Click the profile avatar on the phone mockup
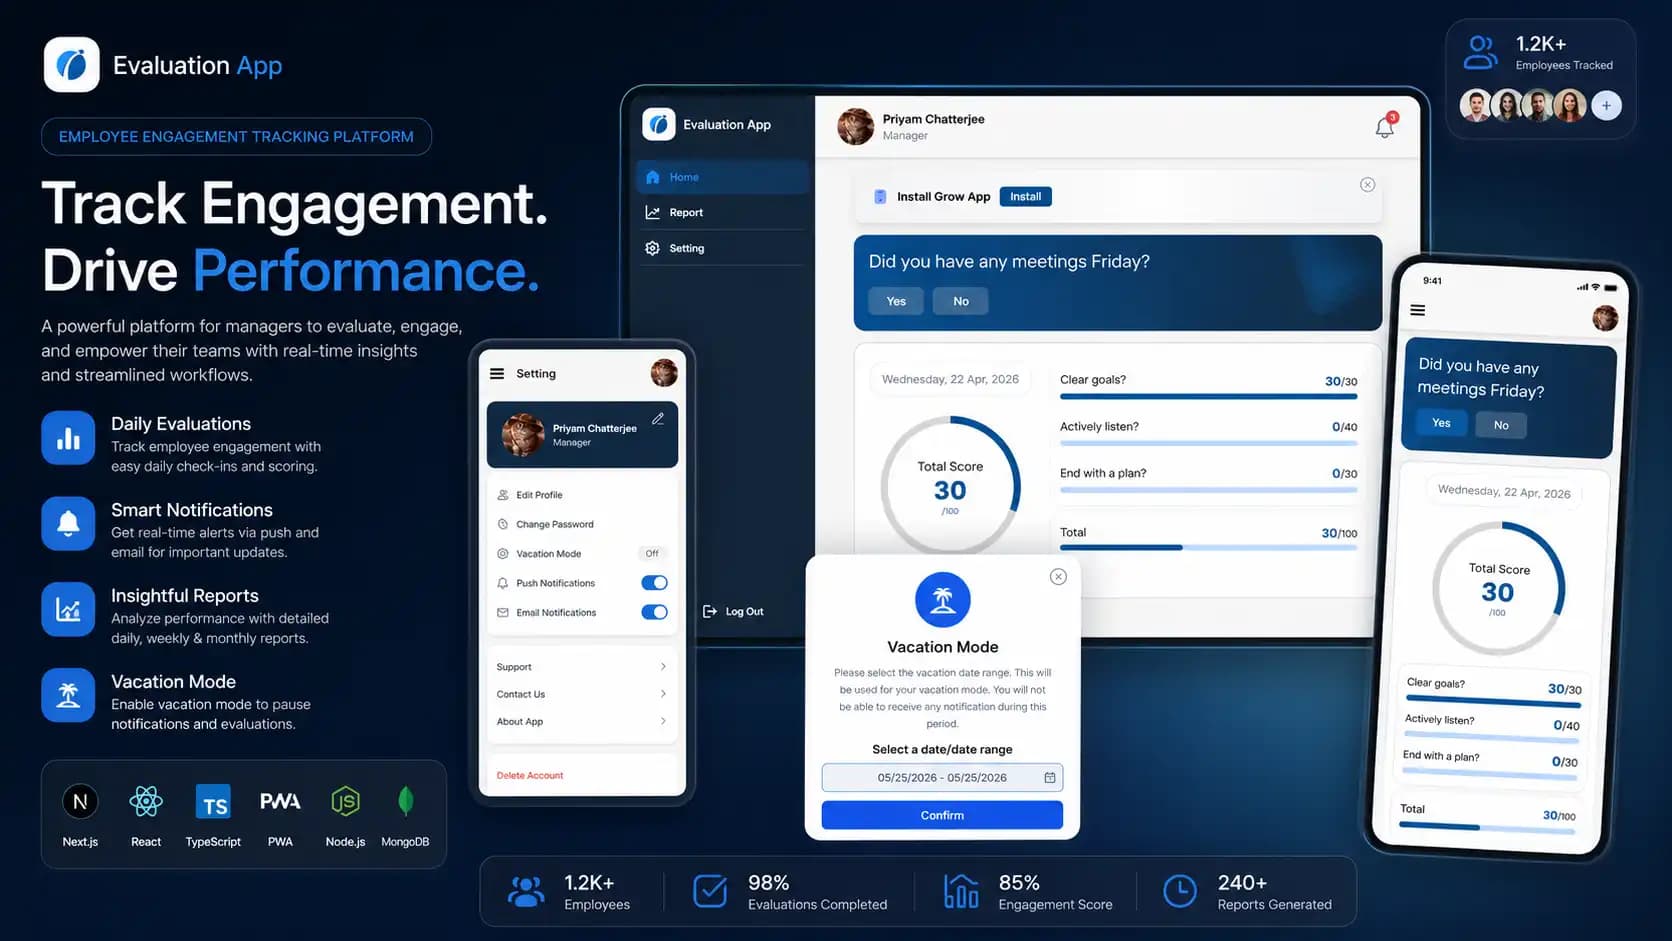This screenshot has width=1672, height=941. (x=1605, y=318)
